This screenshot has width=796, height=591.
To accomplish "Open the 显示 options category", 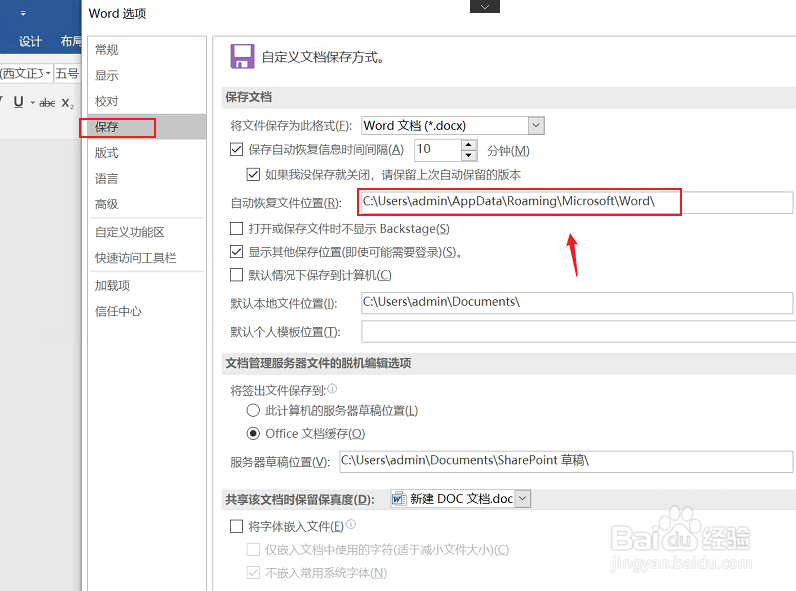I will [147, 76].
